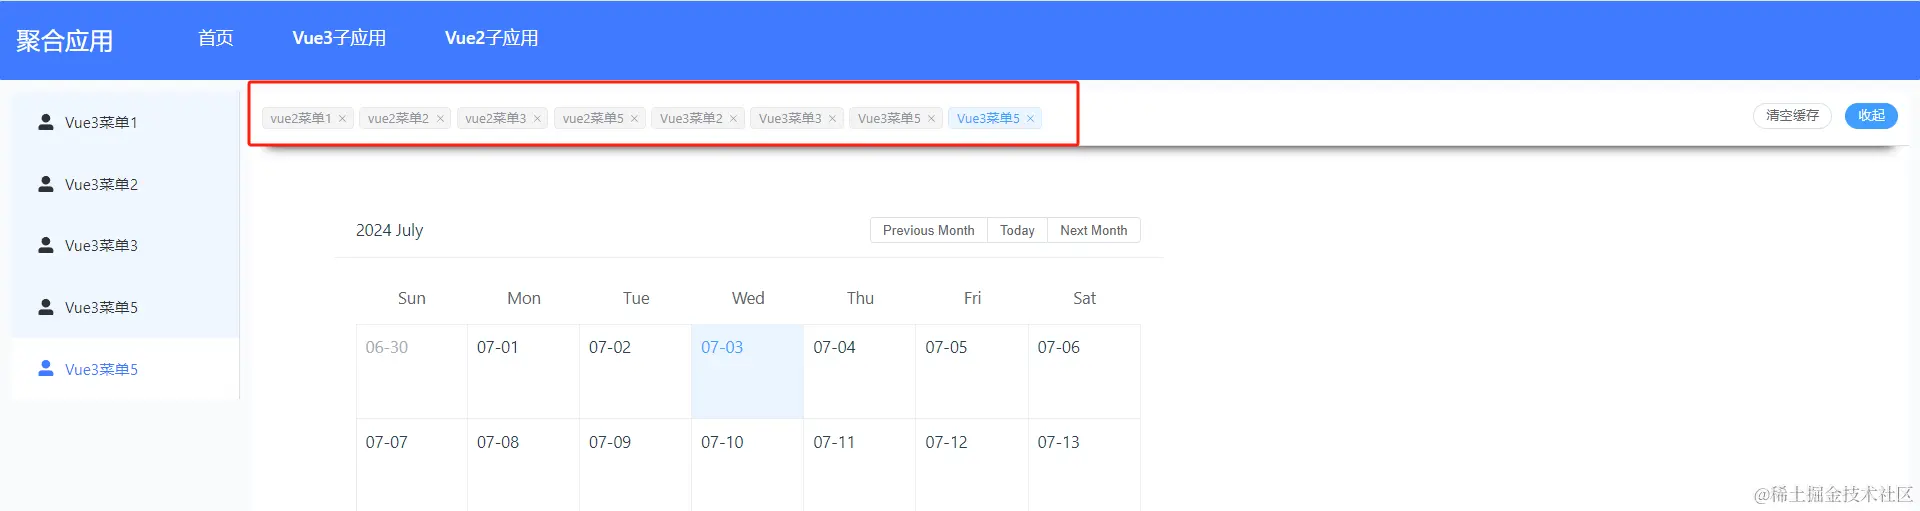Open Vue3菜单1 in the sidebar
Viewport: 1920px width, 511px height.
125,122
